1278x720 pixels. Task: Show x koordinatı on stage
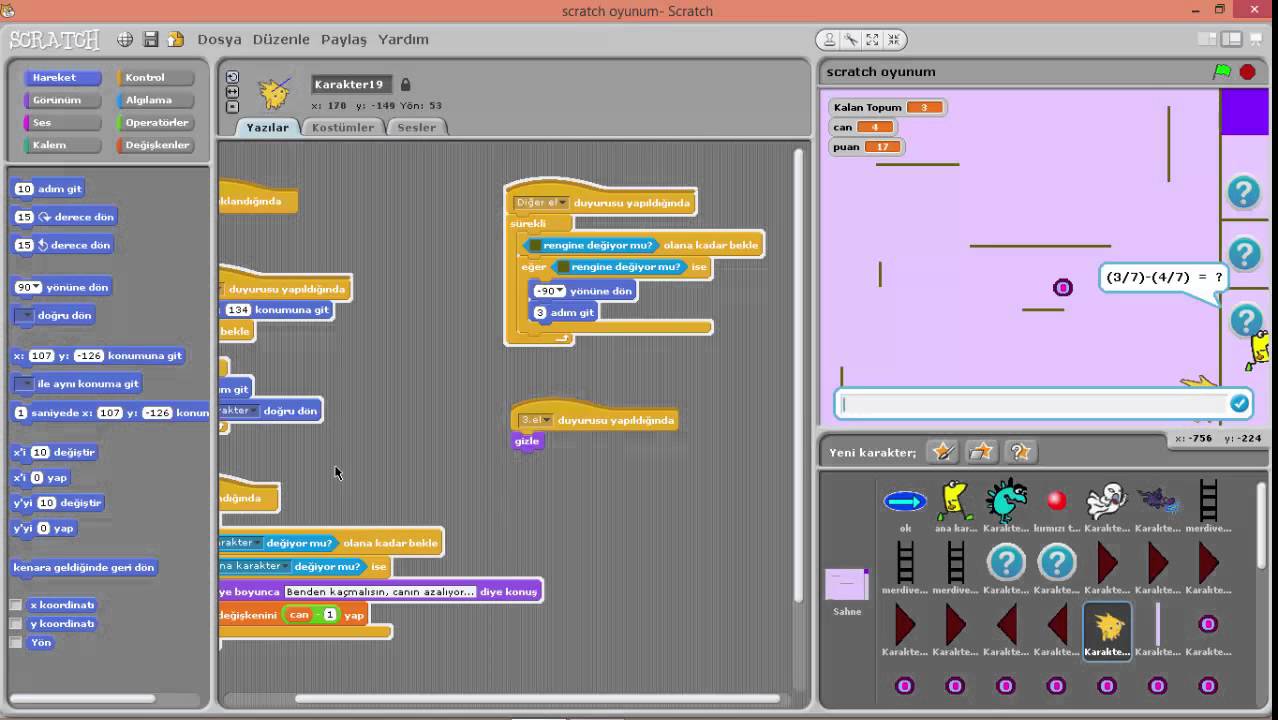point(16,605)
